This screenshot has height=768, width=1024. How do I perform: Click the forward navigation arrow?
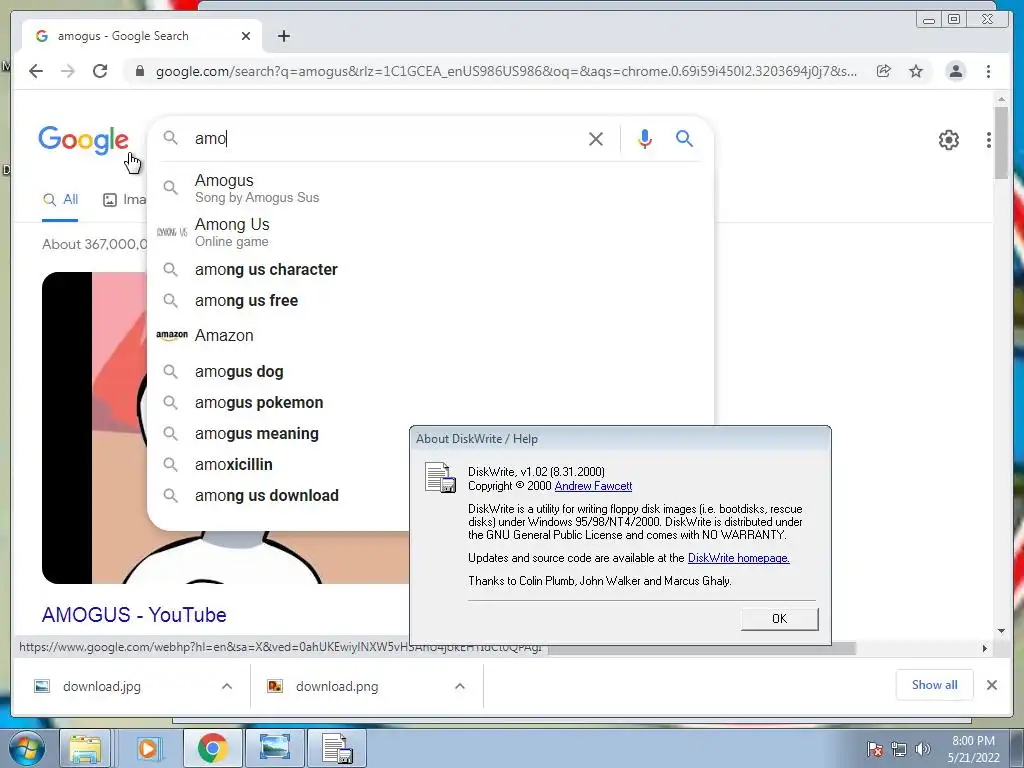(68, 71)
